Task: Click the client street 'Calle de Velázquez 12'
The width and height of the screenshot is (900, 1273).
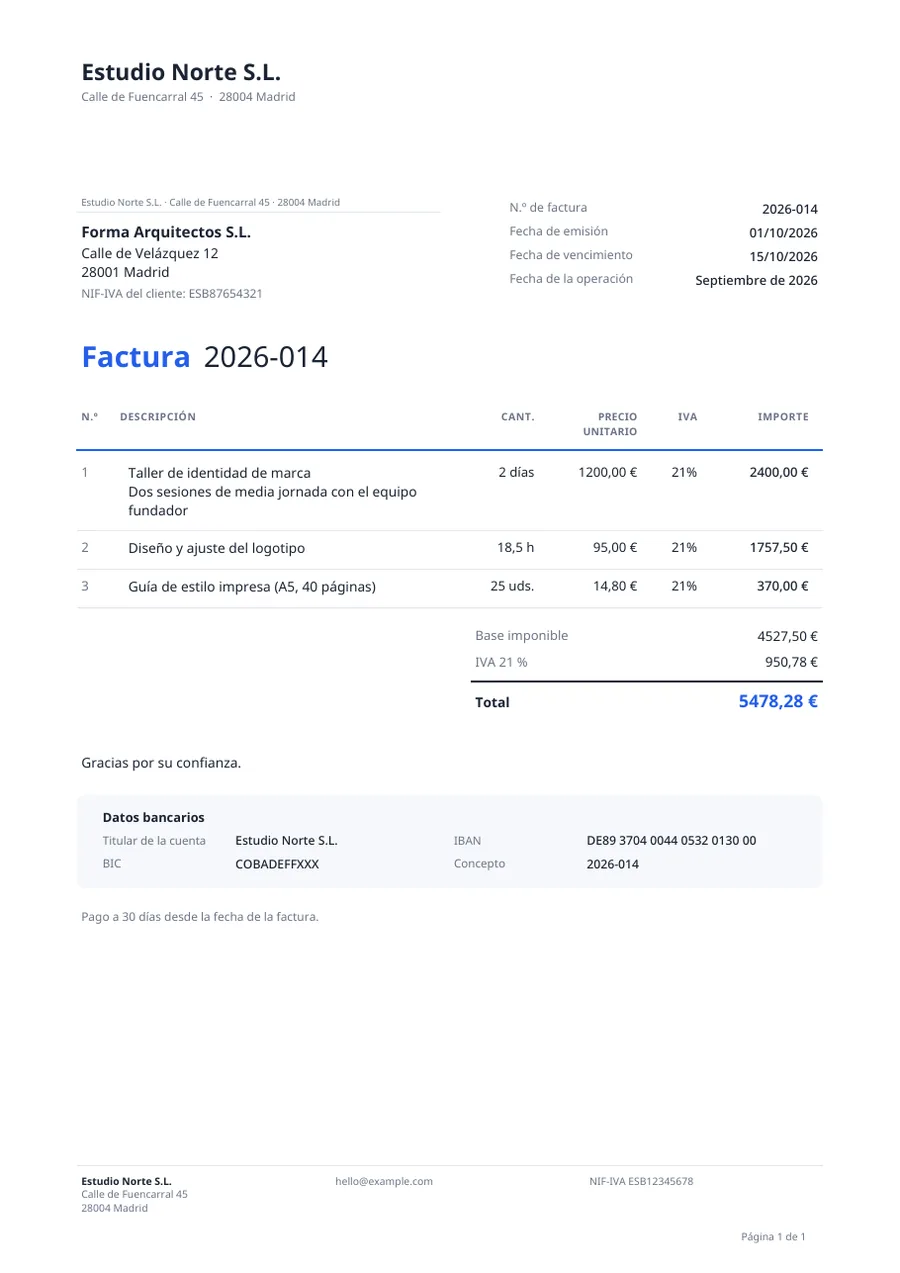Action: tap(150, 254)
